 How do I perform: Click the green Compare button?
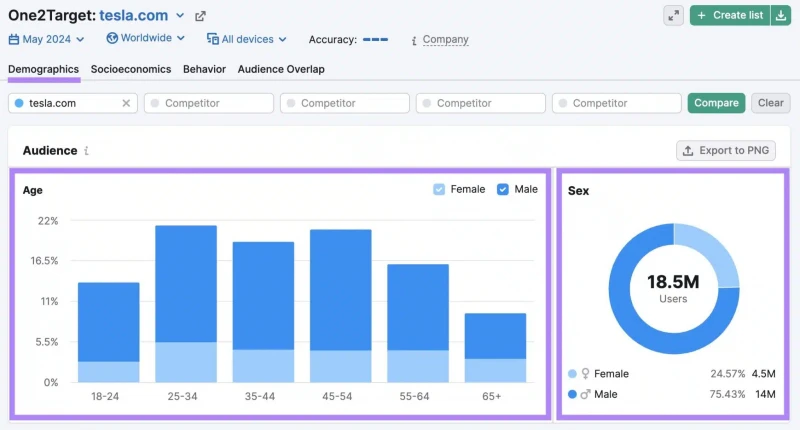pyautogui.click(x=716, y=103)
